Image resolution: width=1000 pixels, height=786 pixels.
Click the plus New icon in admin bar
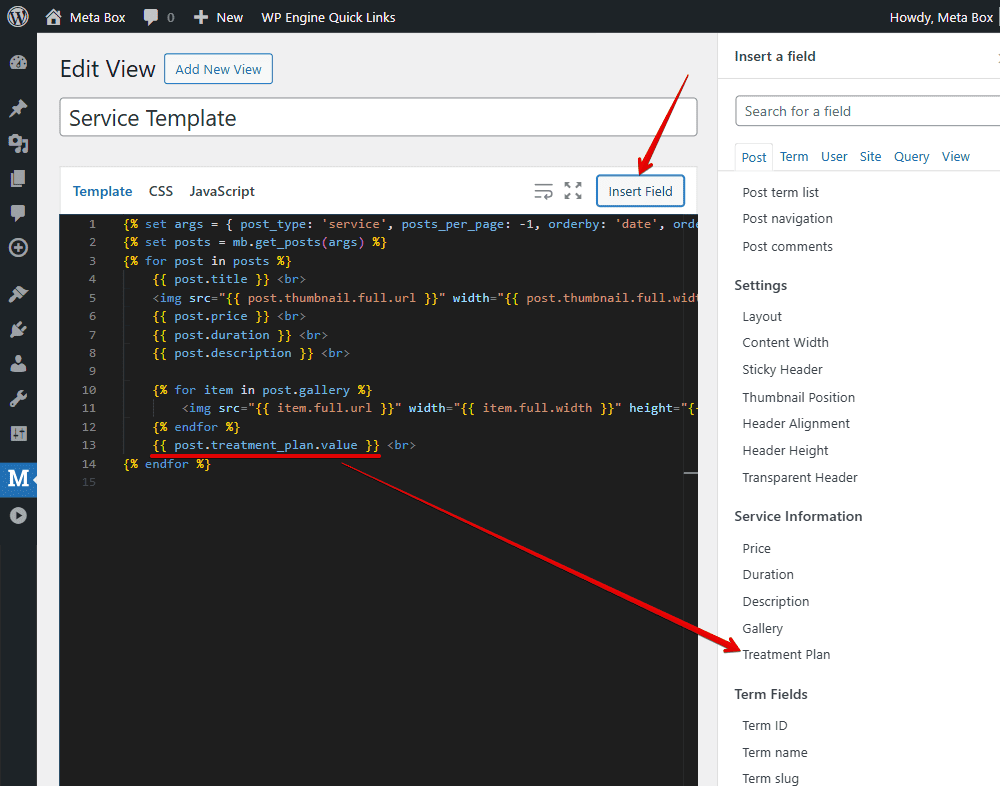click(201, 17)
